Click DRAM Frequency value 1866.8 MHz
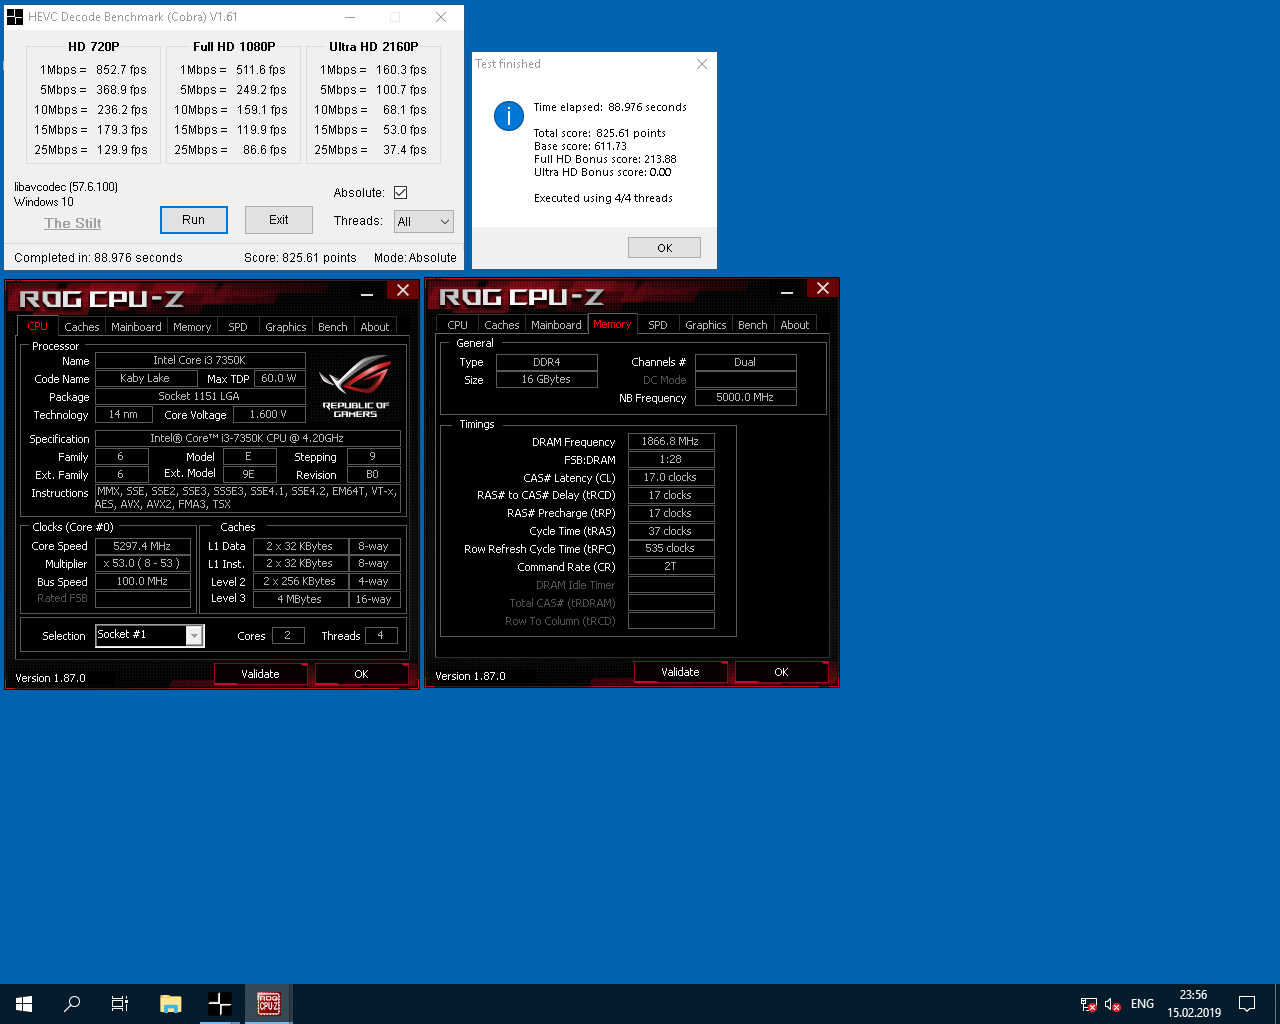The height and width of the screenshot is (1024, 1280). 670,441
